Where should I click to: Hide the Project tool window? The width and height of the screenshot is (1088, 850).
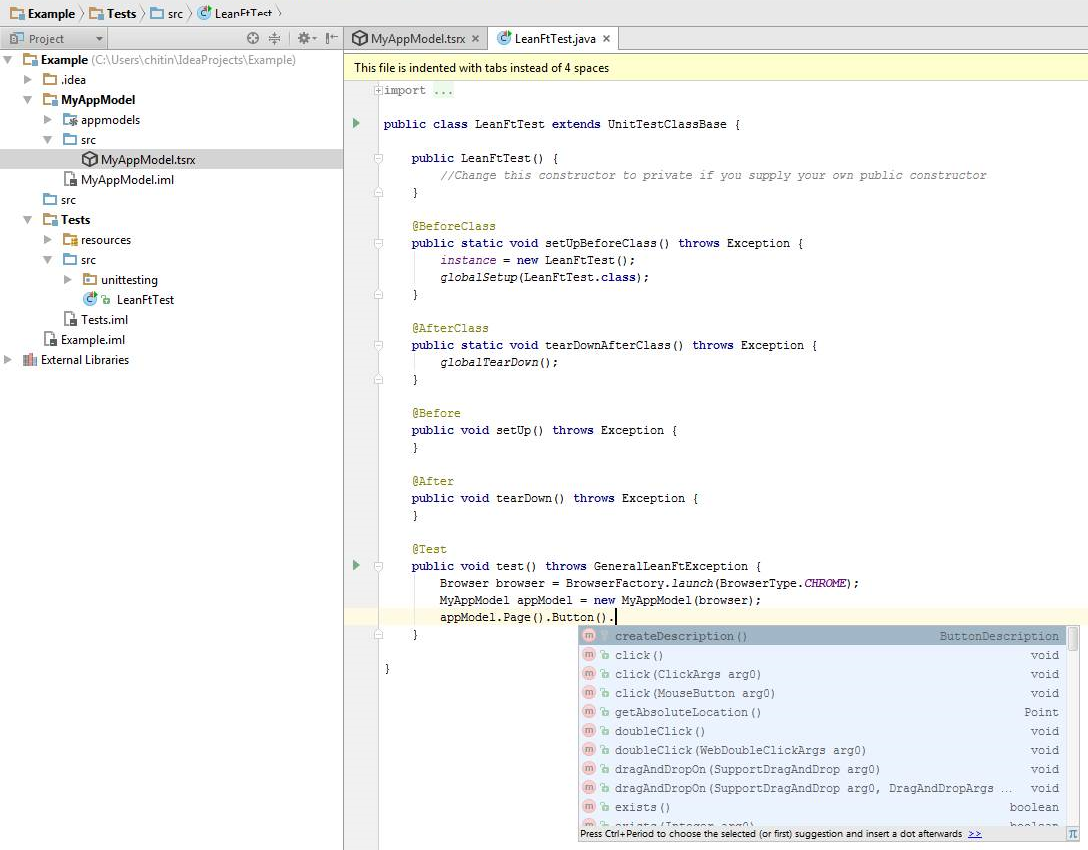(x=331, y=38)
